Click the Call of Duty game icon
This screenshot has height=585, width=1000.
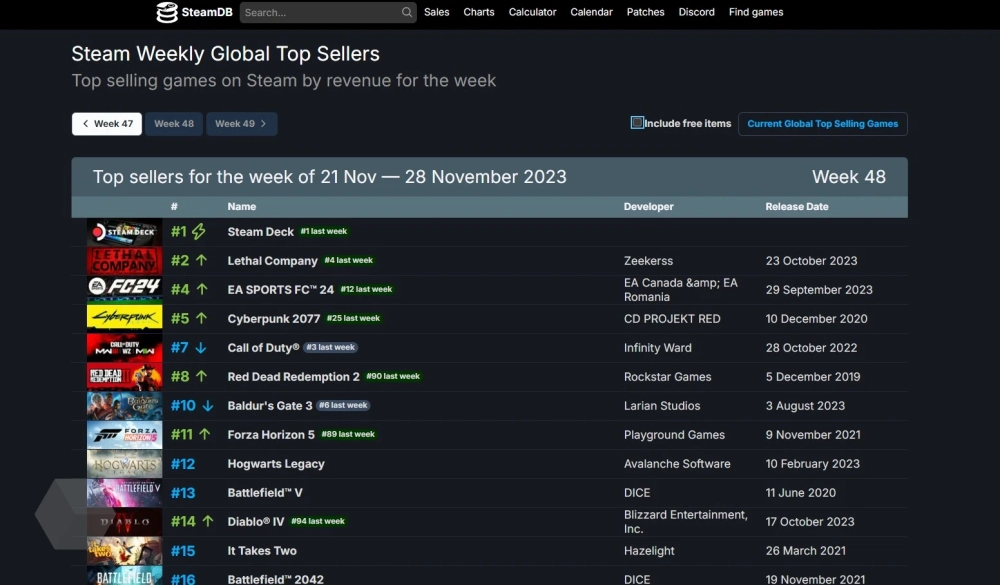(124, 348)
